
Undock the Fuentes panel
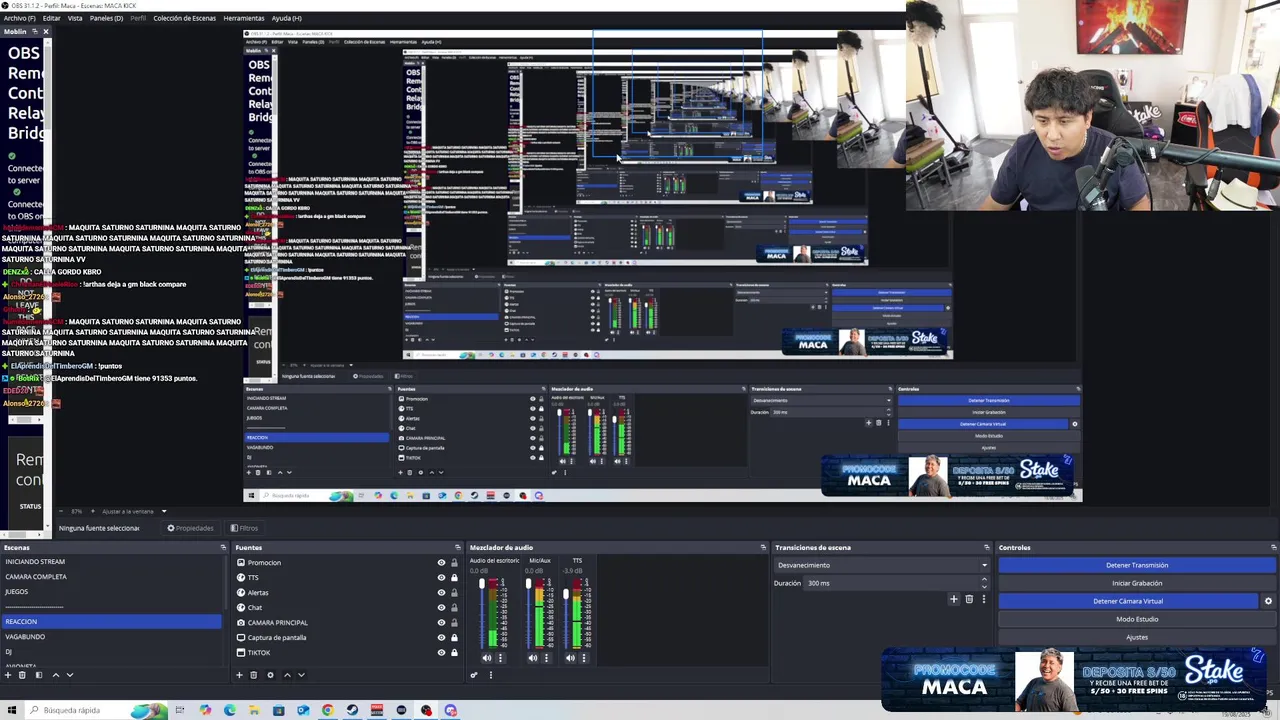458,547
